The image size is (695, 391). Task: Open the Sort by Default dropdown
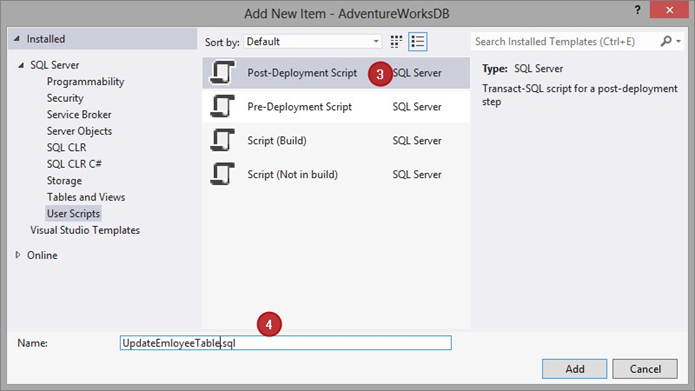pos(312,42)
